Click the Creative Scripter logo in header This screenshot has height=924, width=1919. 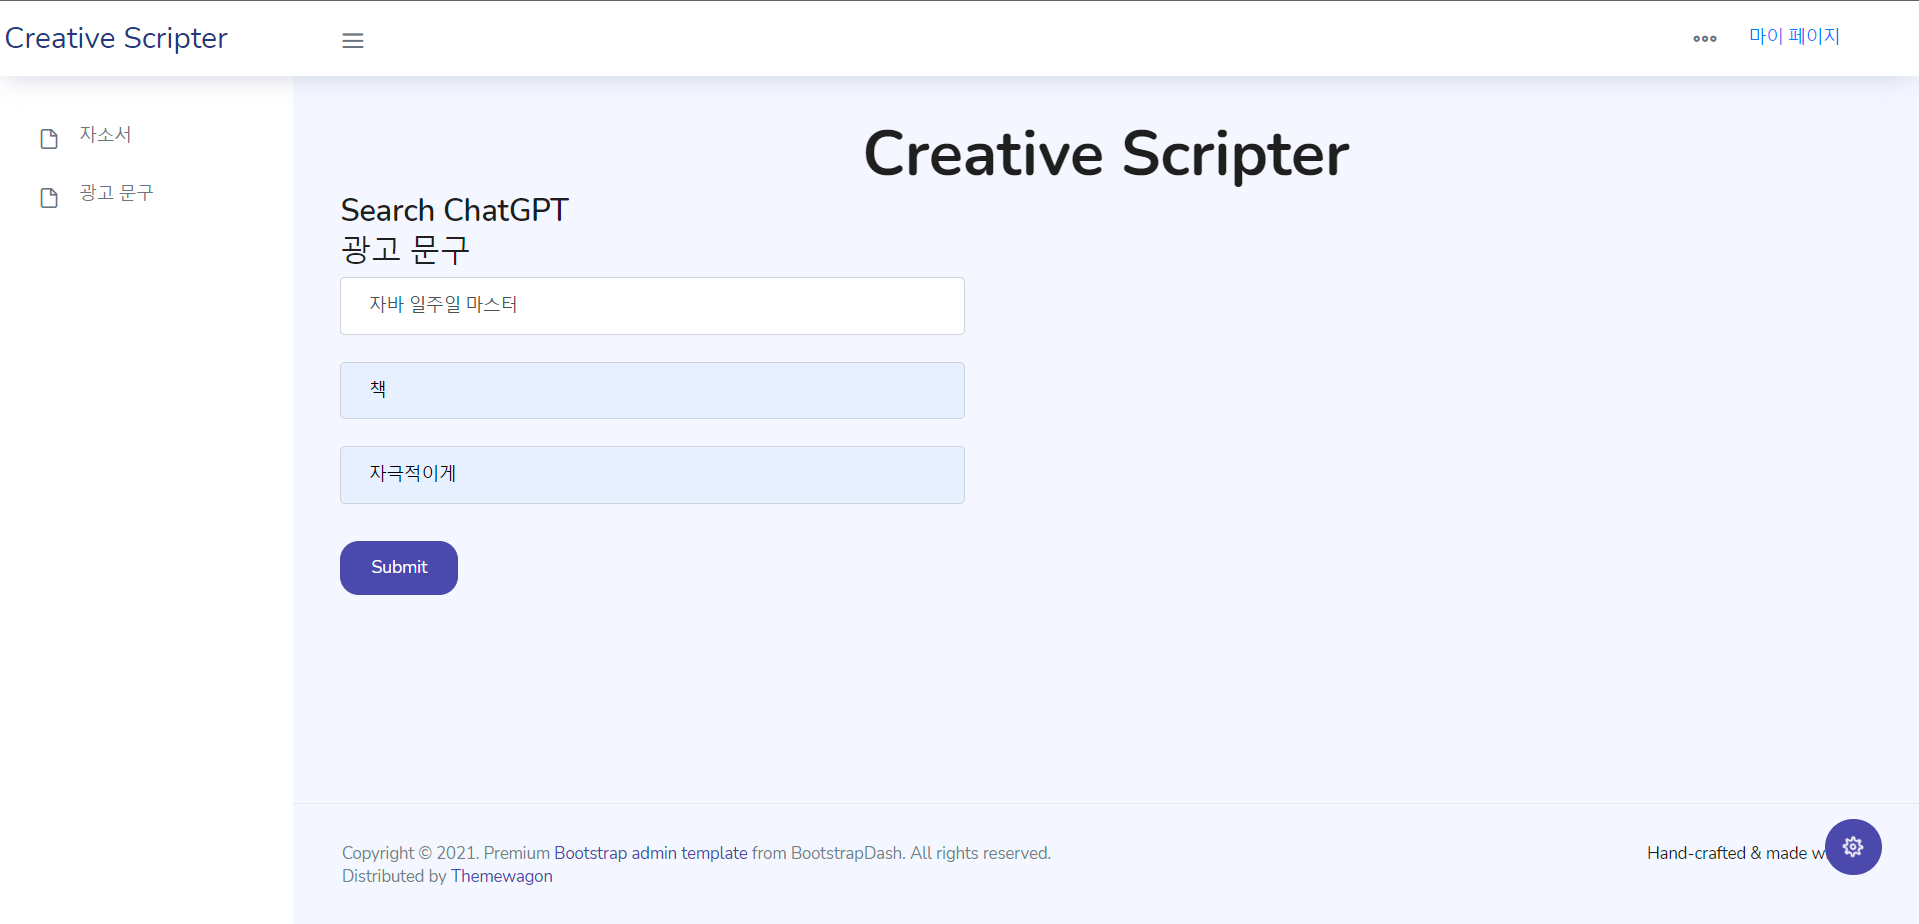[116, 38]
